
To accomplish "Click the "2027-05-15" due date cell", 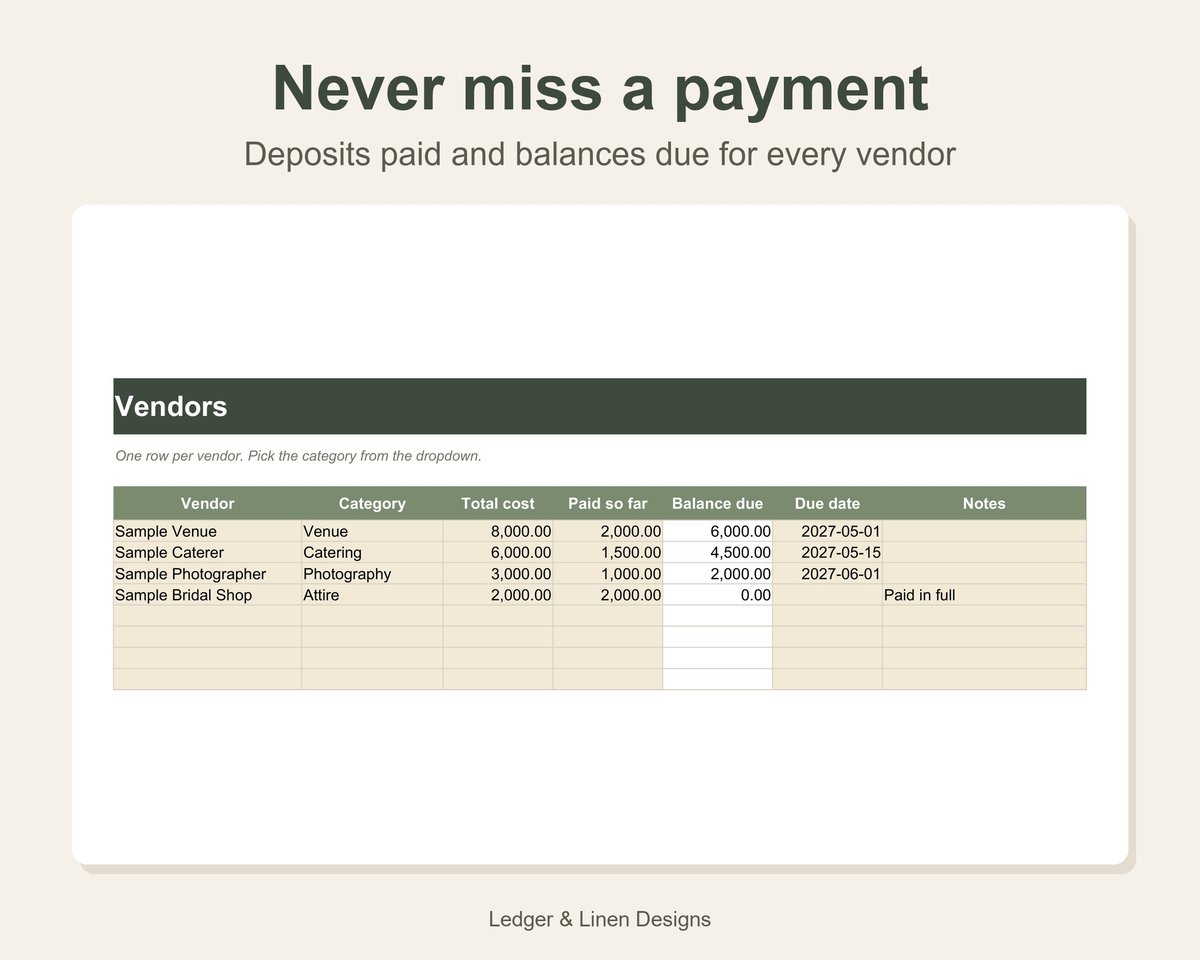I will [828, 552].
